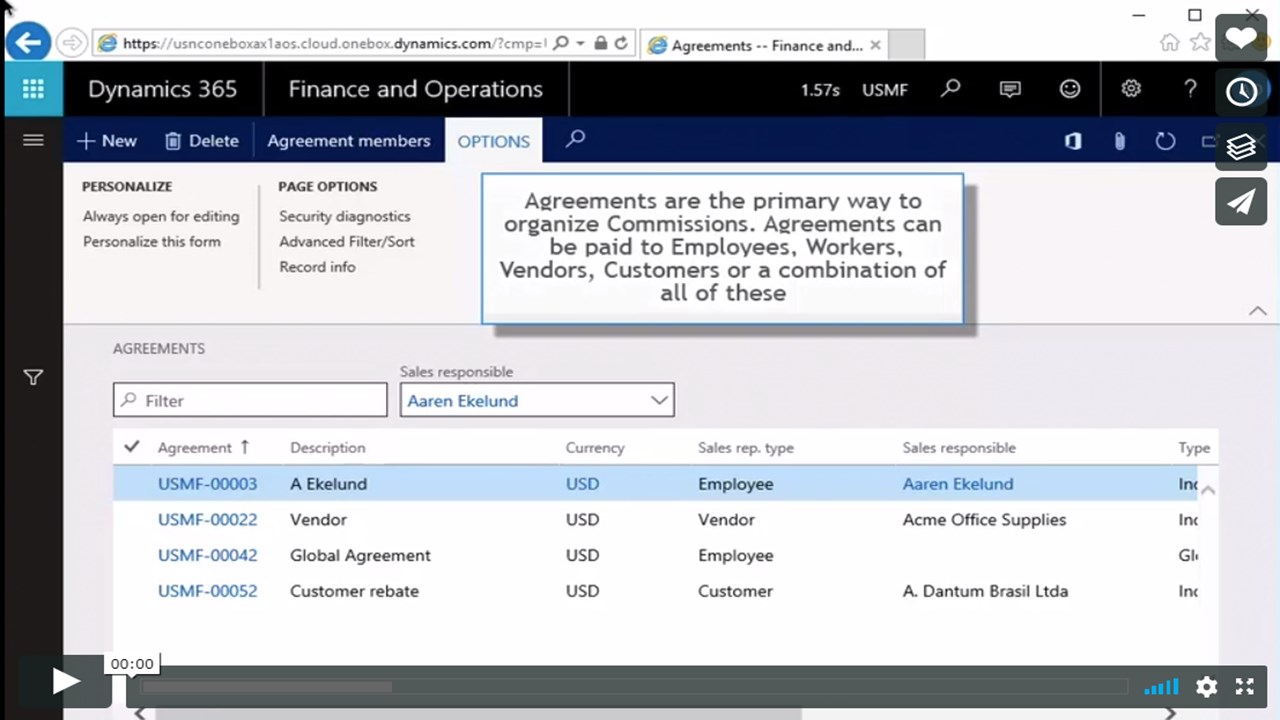
Task: Open in Microsoft Office icon
Action: (x=1073, y=141)
